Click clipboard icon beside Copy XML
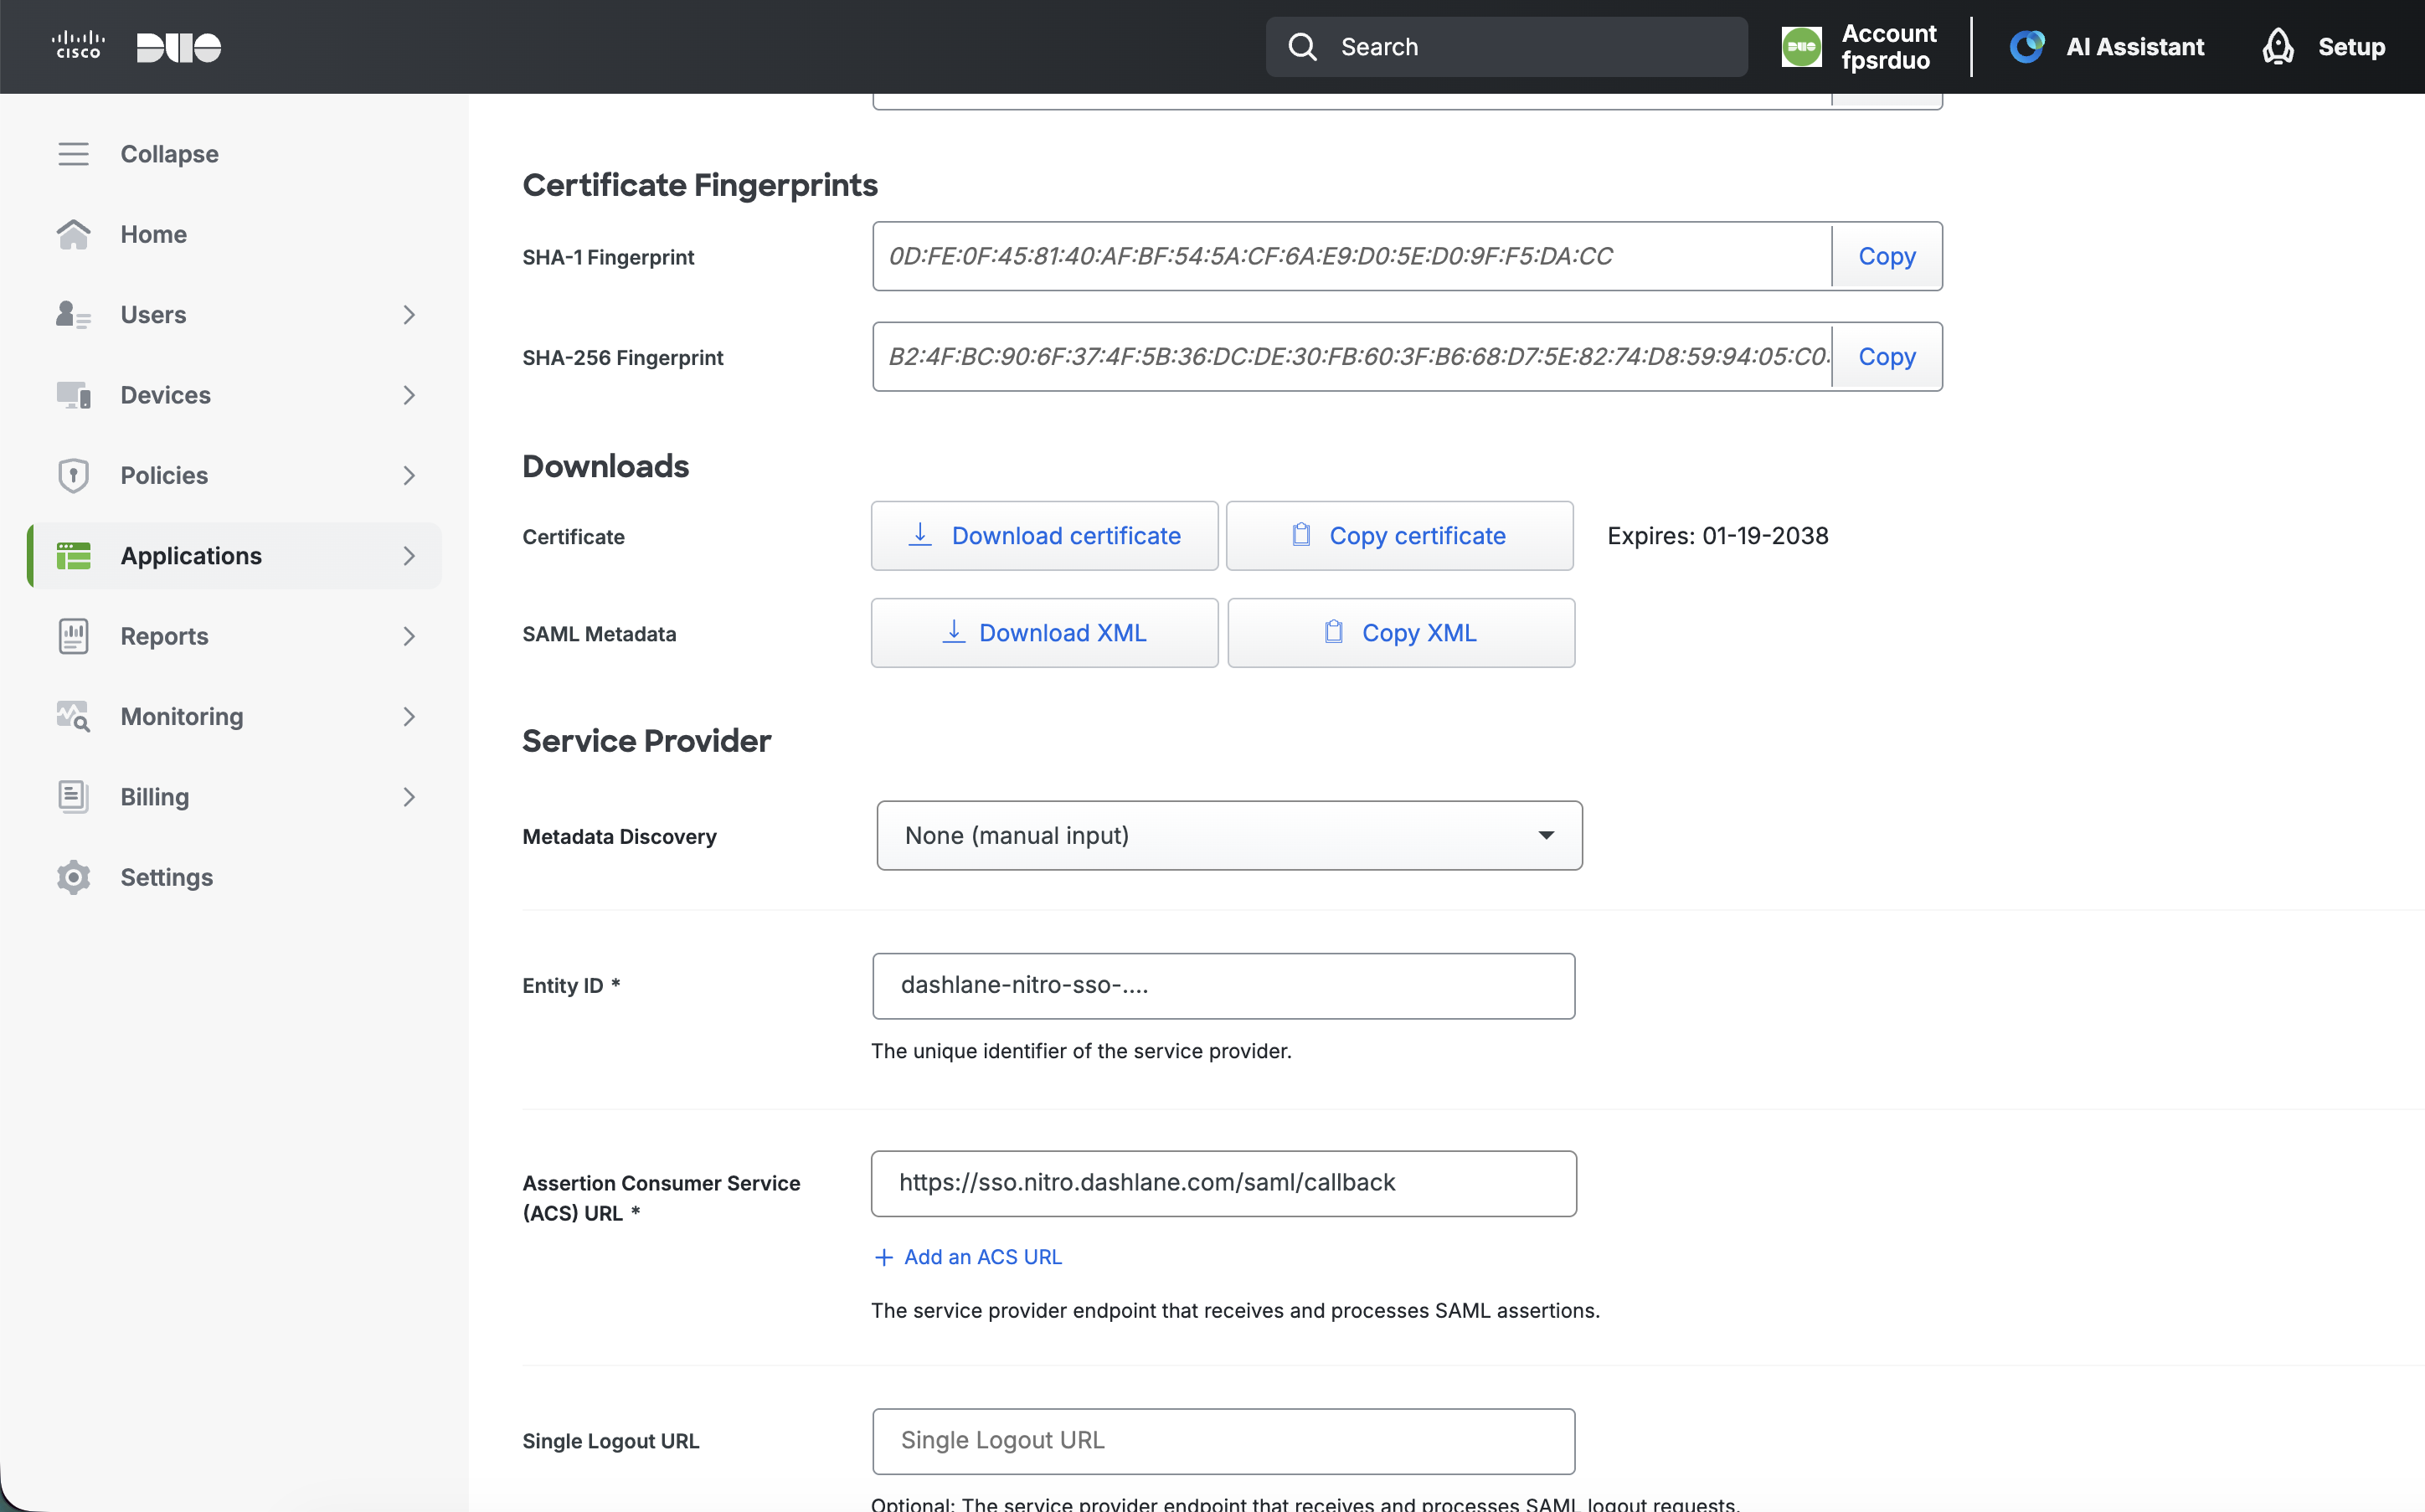Viewport: 2425px width, 1512px height. click(x=1333, y=632)
